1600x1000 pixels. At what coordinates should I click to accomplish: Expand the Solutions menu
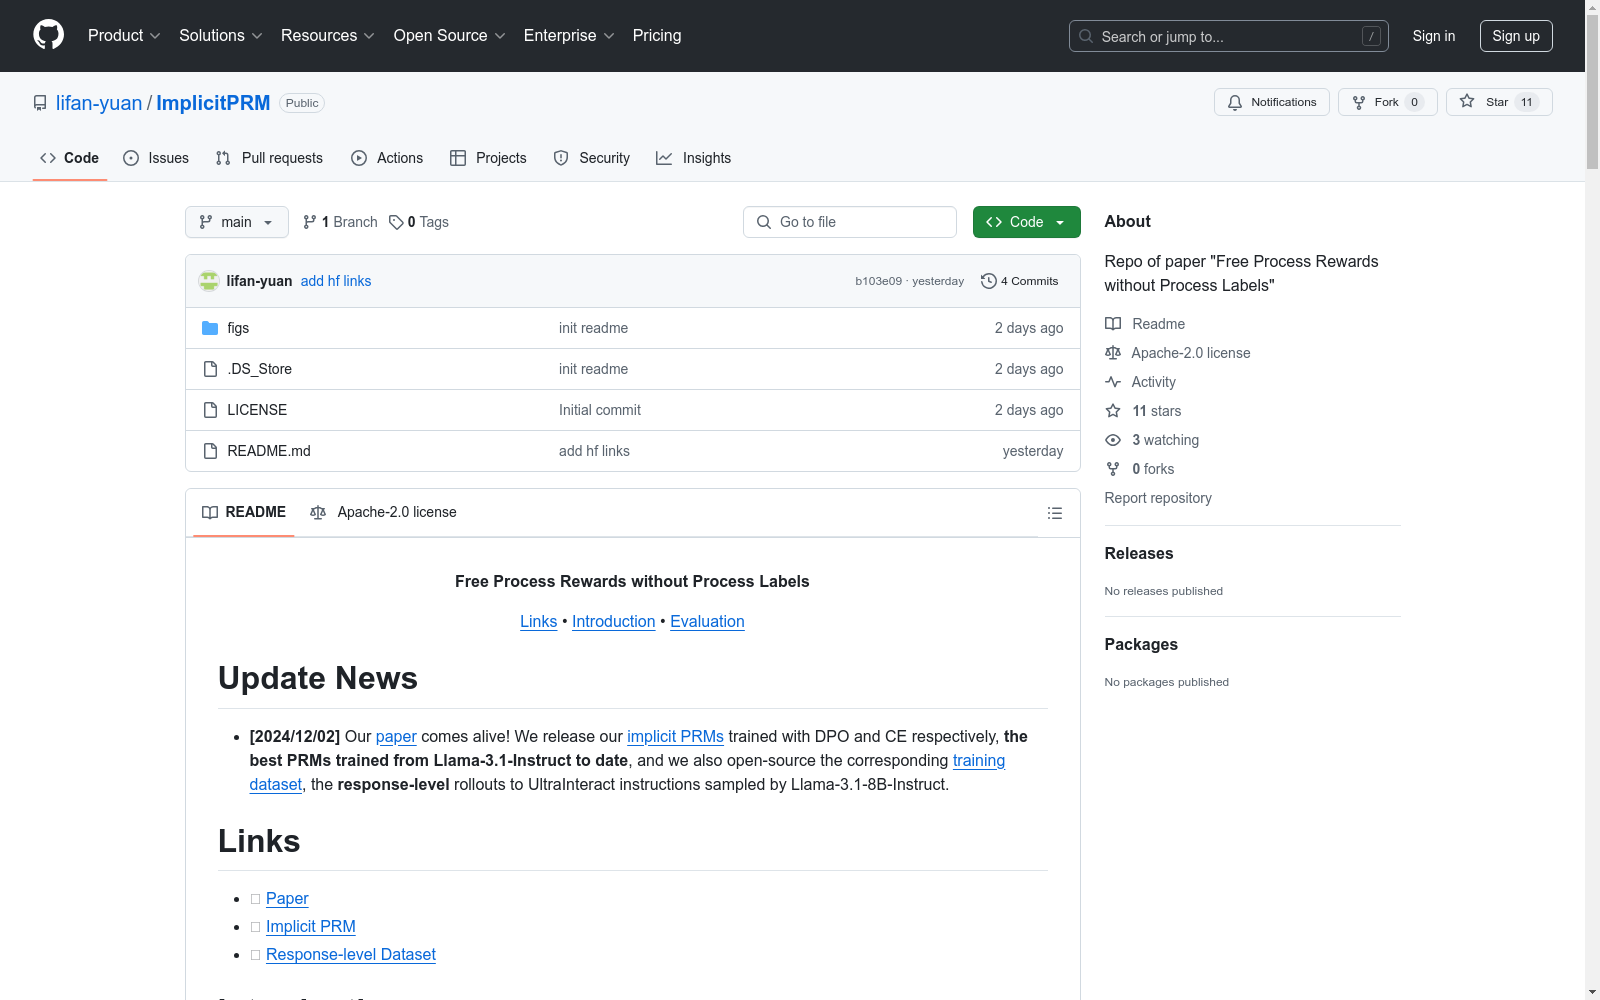(221, 36)
